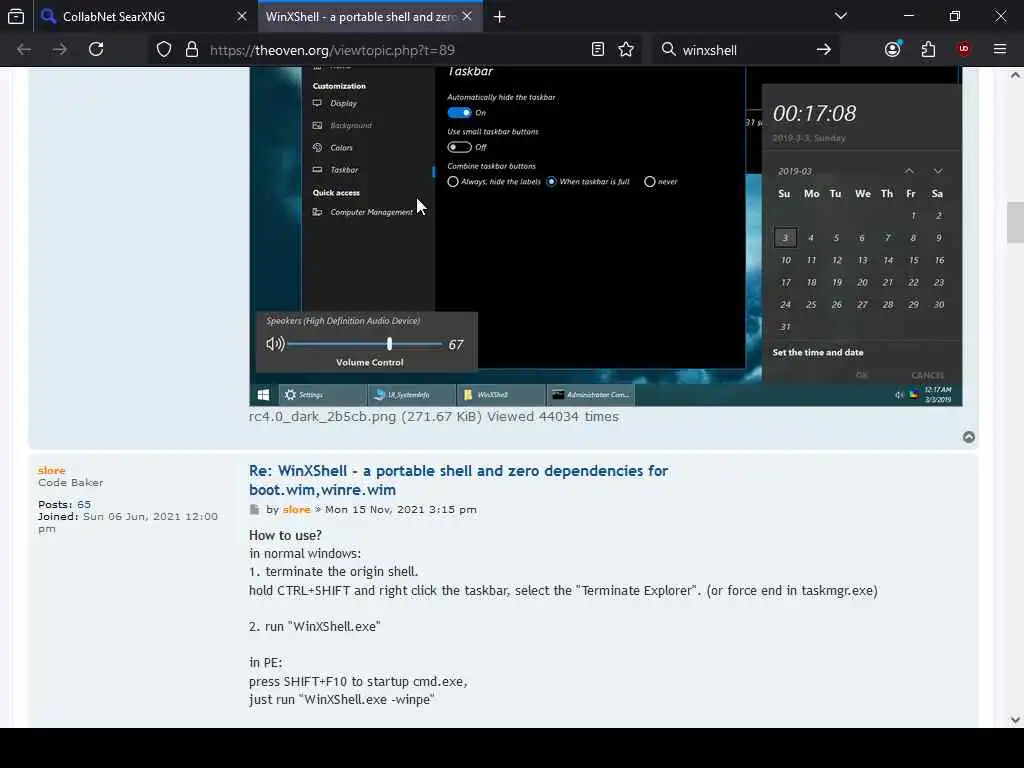1024x768 pixels.
Task: Open uBlock Origin extension icon
Action: (963, 49)
